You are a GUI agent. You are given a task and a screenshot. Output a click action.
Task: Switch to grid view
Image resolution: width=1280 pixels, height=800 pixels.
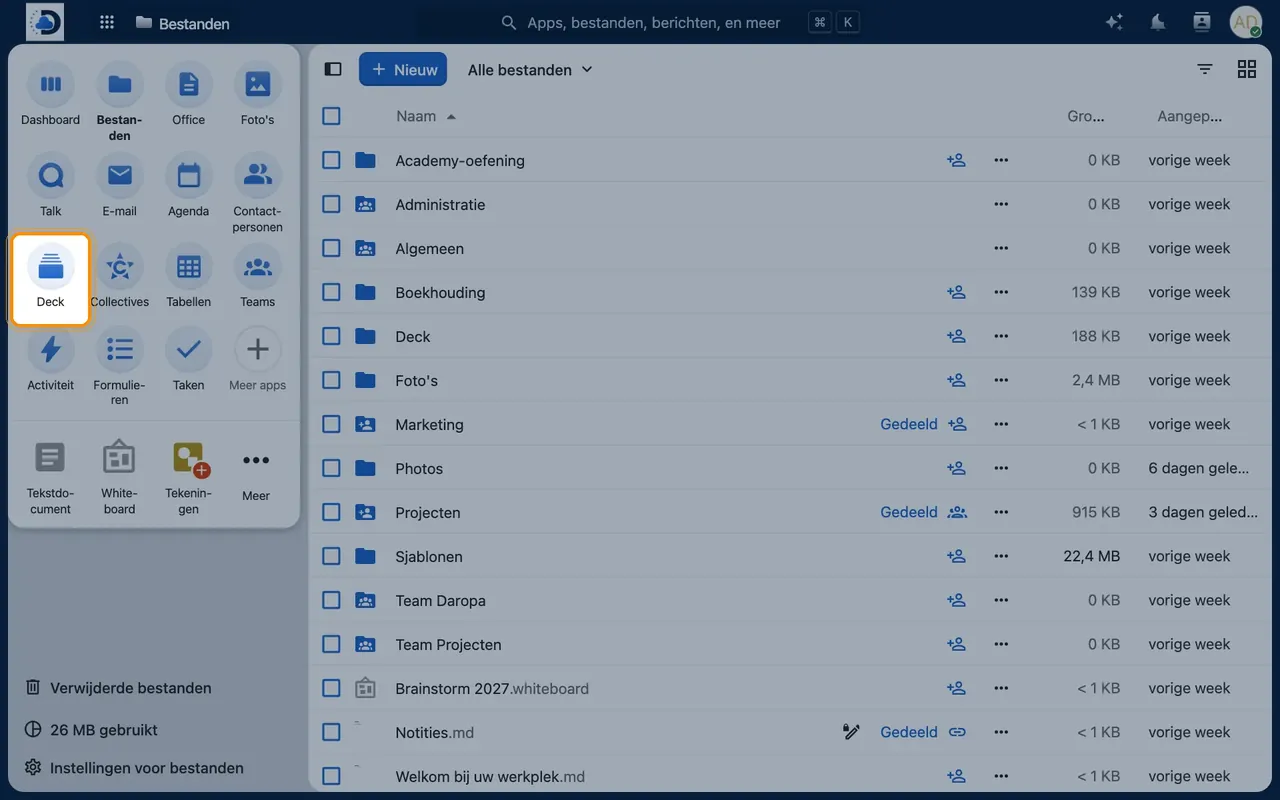[x=1246, y=69]
